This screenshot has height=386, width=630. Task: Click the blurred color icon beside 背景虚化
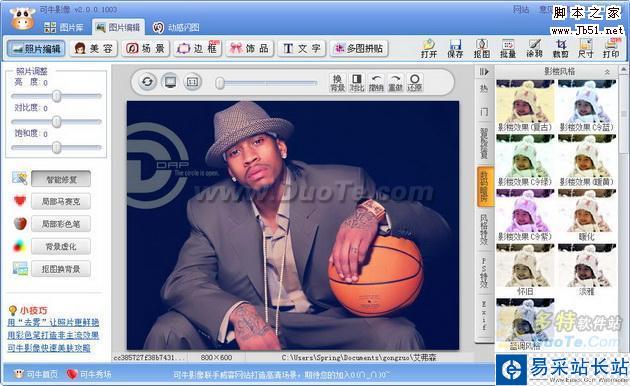click(x=19, y=246)
